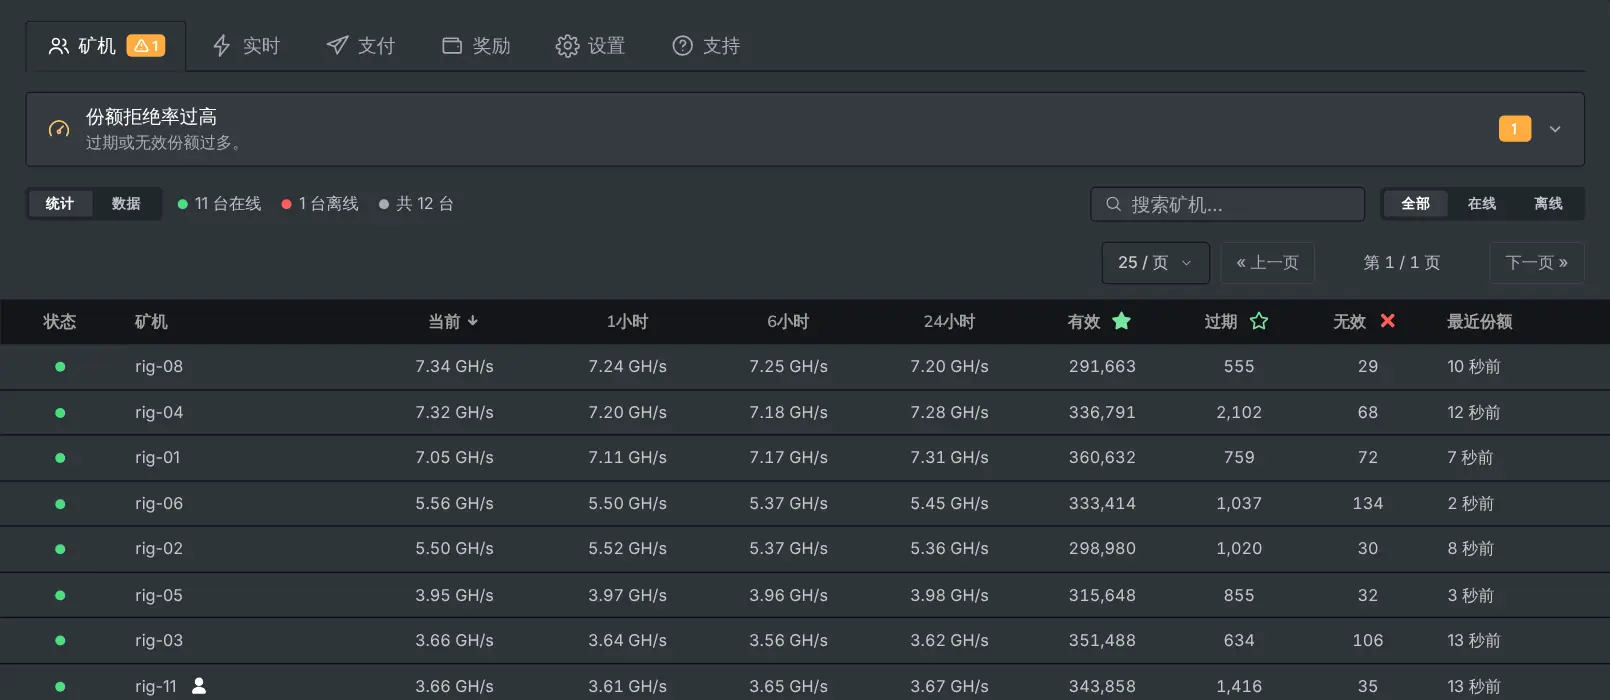Viewport: 1610px width, 700px height.
Task: Open the 25 / 页 page size dropdown
Action: [x=1156, y=263]
